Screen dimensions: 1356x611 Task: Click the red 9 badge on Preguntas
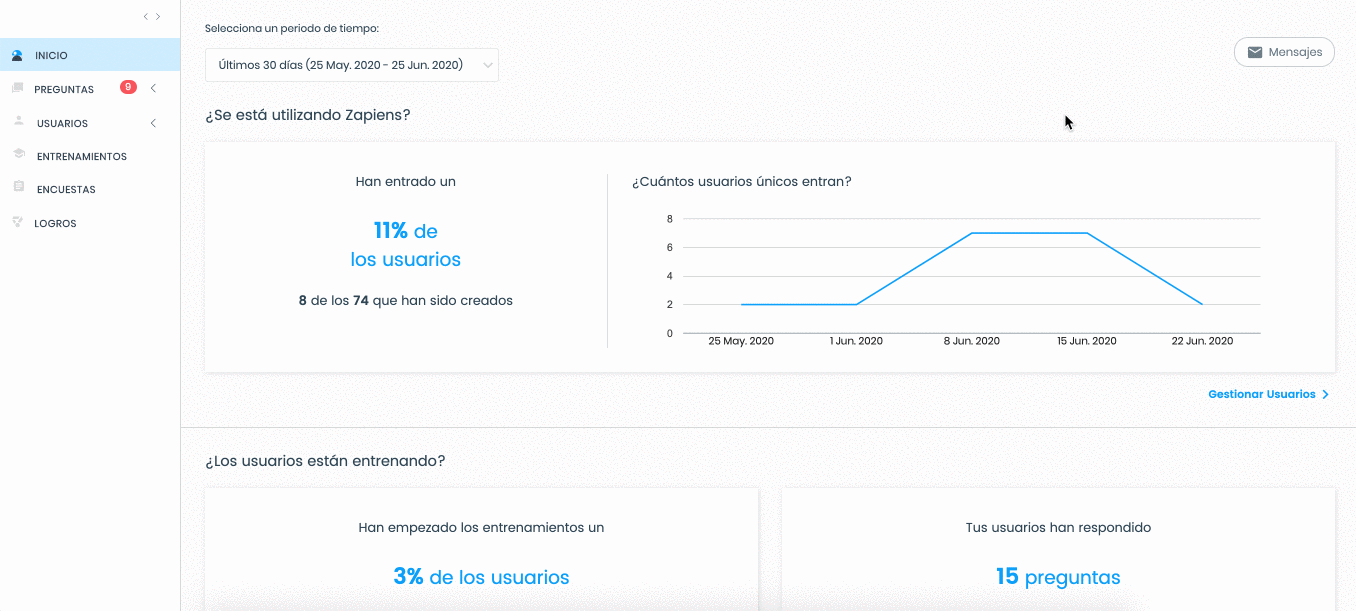coord(128,87)
